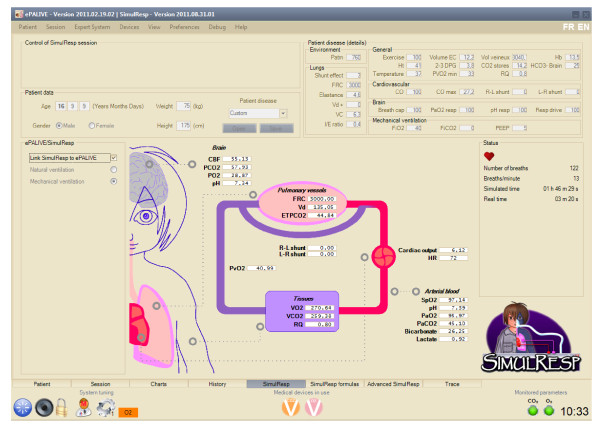
Task: Click the circle node on the grey brain
Action: tap(149, 164)
